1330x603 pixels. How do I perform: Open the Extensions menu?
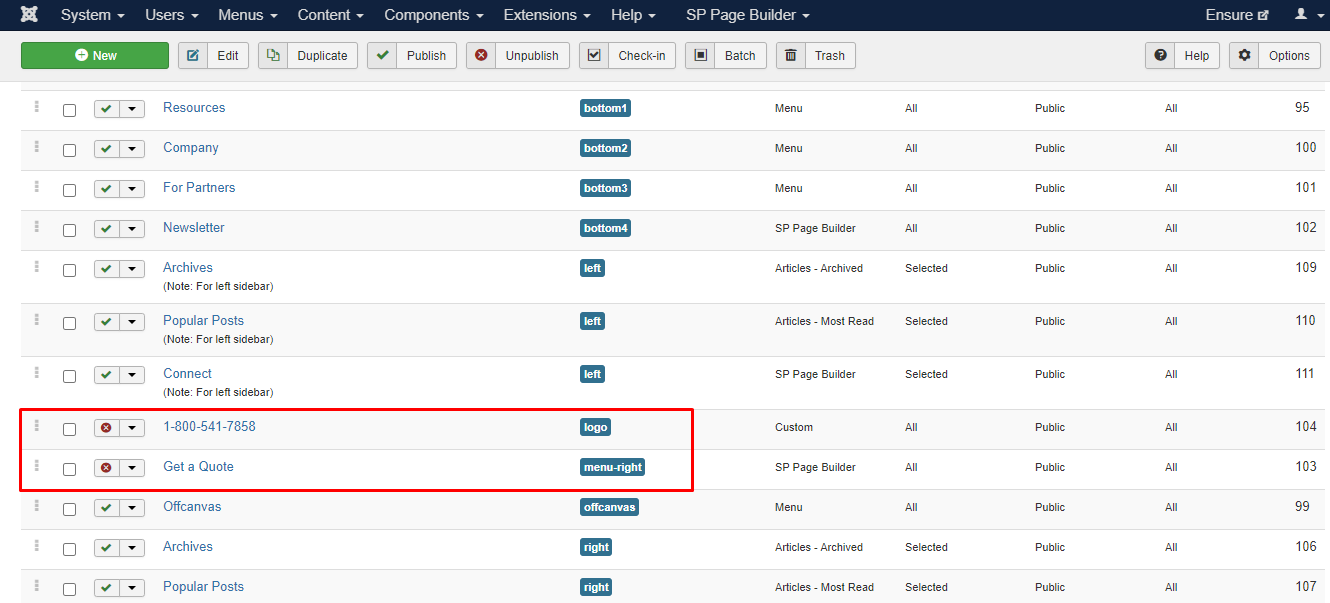546,15
